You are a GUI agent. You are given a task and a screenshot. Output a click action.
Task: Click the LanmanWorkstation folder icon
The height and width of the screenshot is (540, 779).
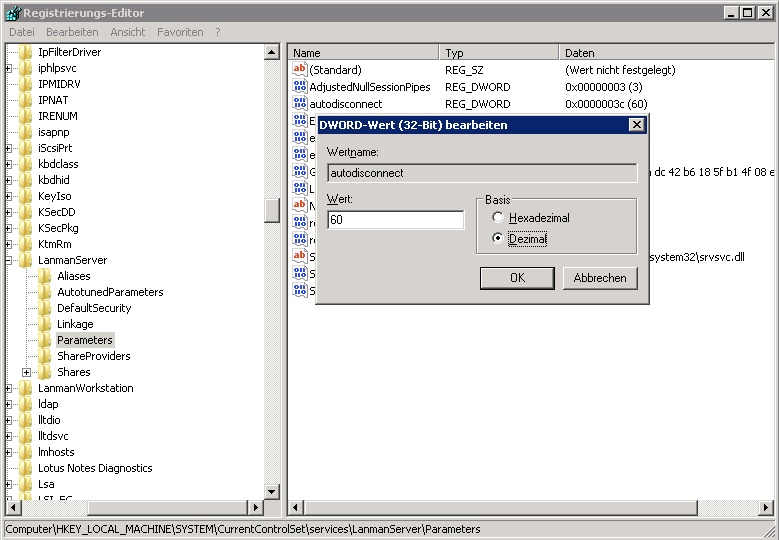click(26, 388)
